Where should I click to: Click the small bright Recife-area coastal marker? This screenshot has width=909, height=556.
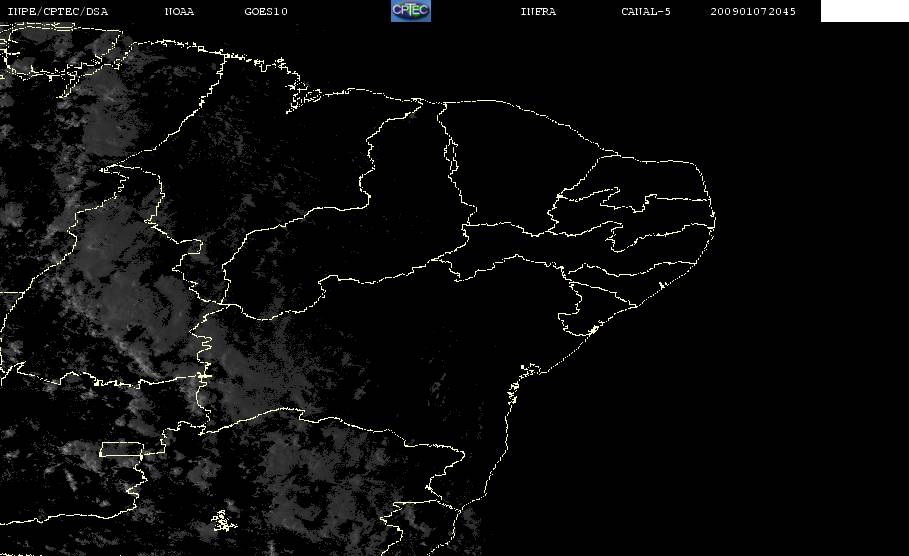[x=661, y=285]
